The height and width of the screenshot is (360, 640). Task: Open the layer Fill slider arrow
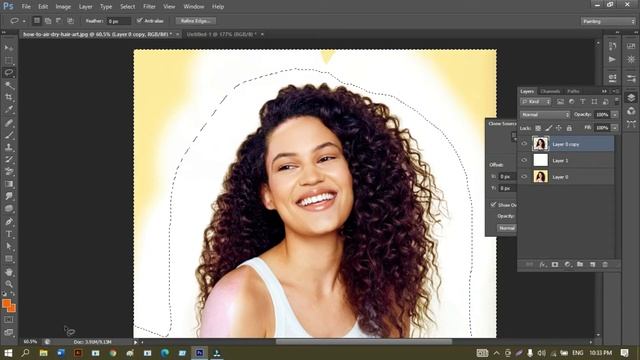click(x=614, y=128)
